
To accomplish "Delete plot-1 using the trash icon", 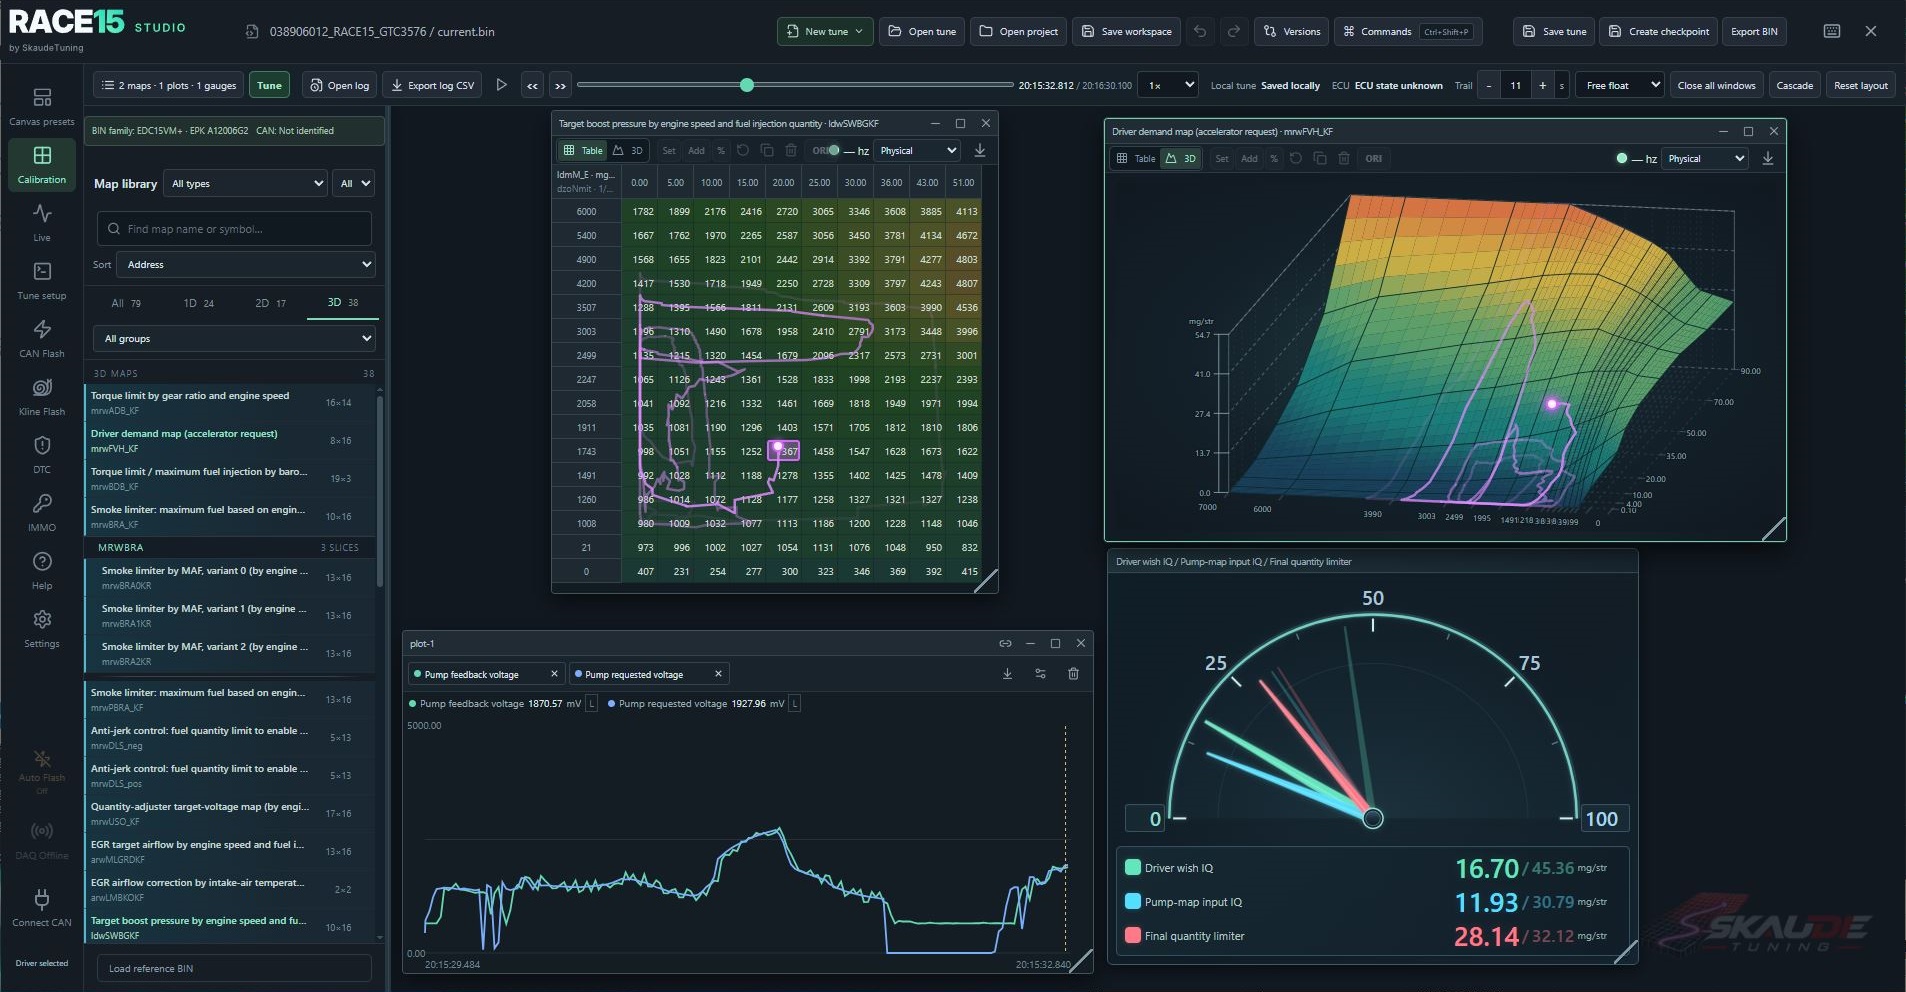I will (x=1073, y=674).
